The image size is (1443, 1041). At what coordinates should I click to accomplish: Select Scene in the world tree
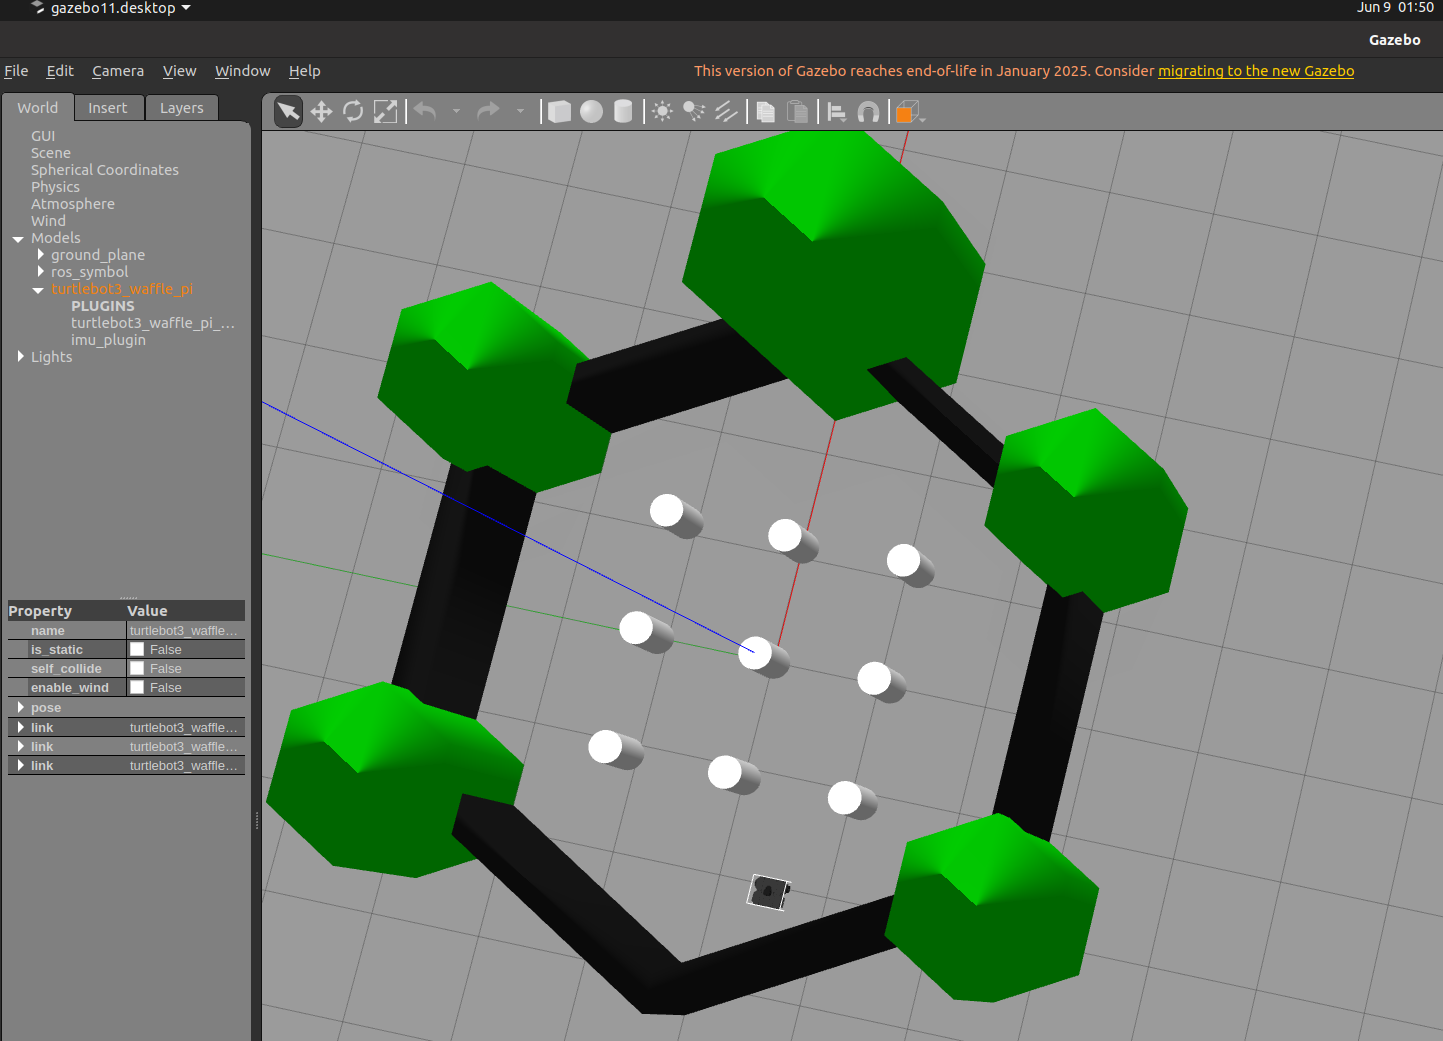click(x=51, y=153)
